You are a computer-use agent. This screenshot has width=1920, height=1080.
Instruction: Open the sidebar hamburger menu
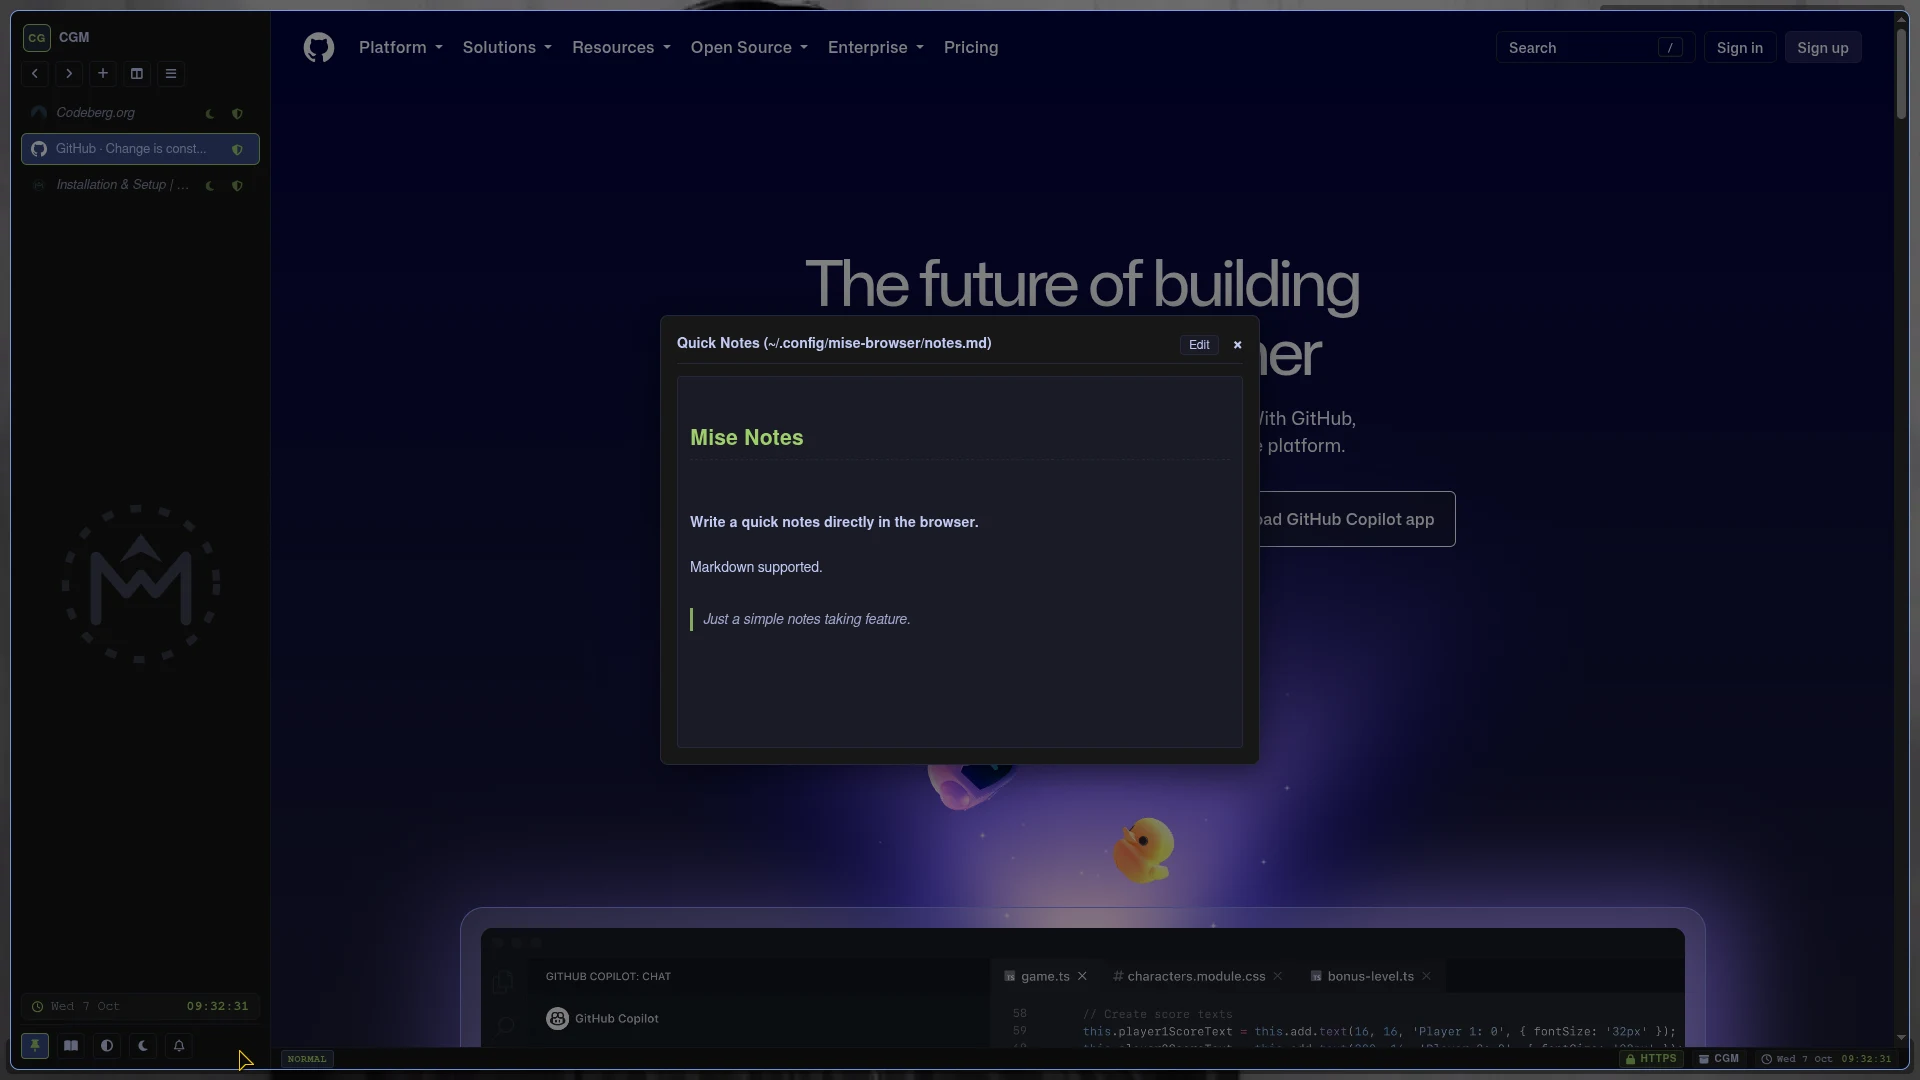(x=171, y=74)
